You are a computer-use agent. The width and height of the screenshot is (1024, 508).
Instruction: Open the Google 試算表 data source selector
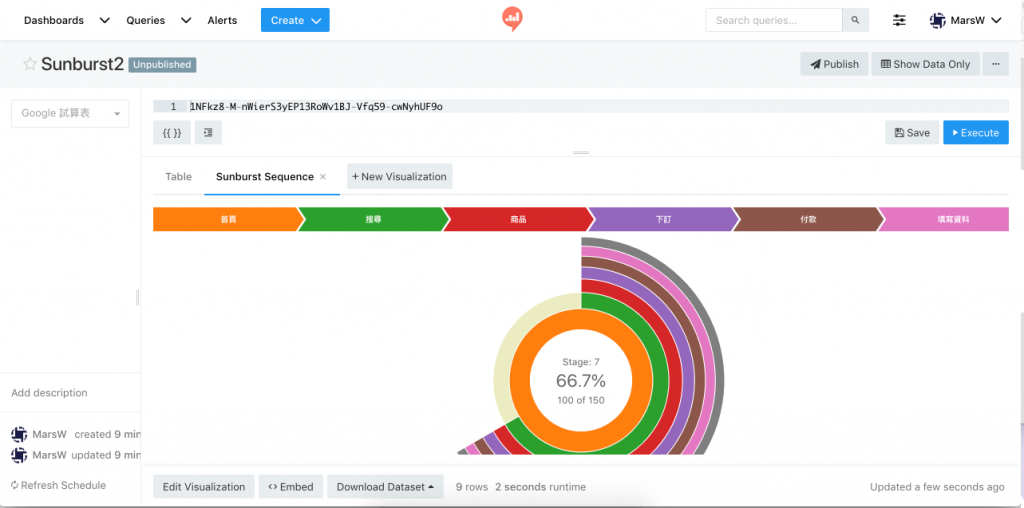click(70, 114)
